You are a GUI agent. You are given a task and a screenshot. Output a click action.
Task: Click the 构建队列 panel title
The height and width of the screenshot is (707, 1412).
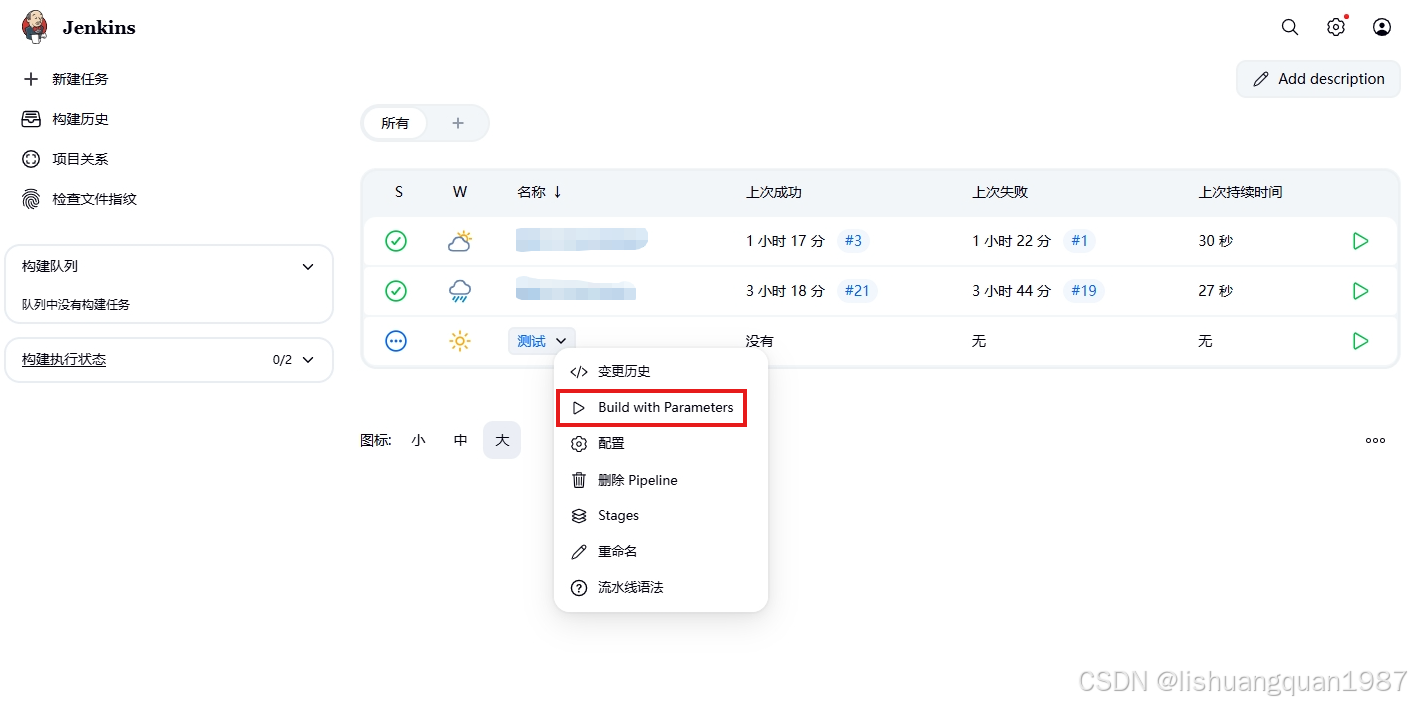(x=50, y=266)
